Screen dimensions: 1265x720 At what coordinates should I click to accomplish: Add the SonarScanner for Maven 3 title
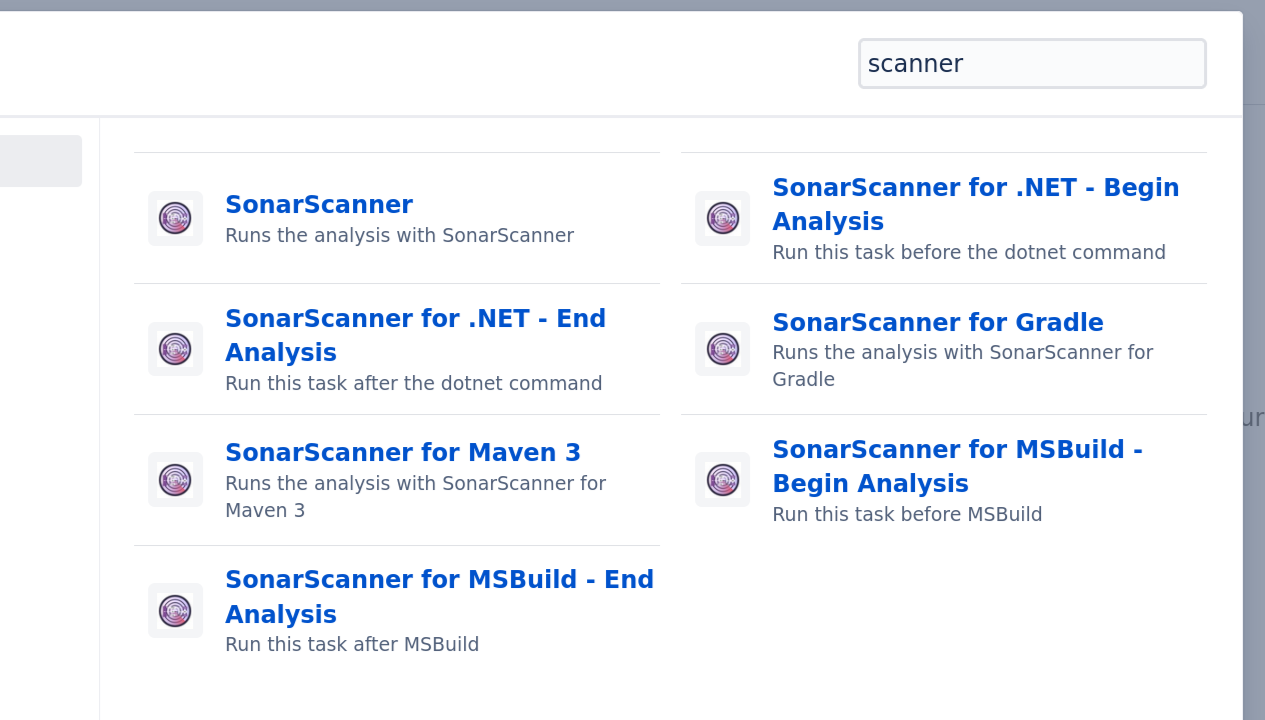coord(402,453)
